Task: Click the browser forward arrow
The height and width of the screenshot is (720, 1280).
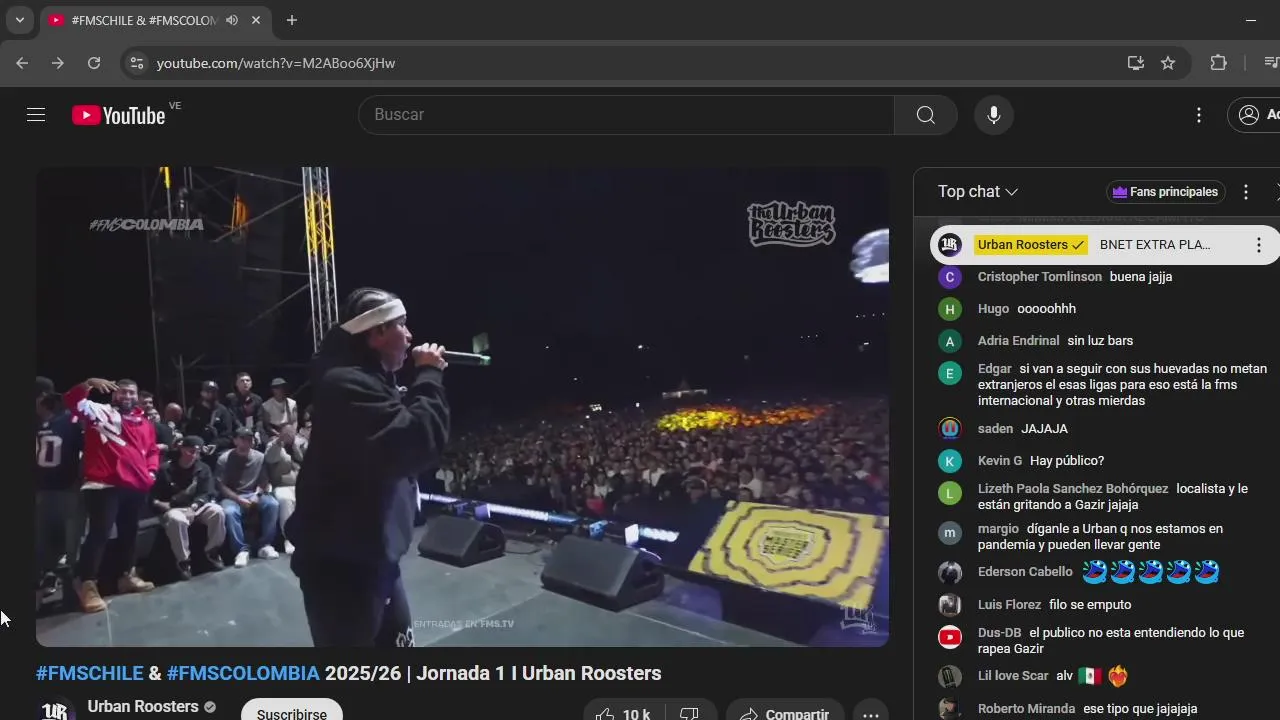Action: pyautogui.click(x=58, y=63)
